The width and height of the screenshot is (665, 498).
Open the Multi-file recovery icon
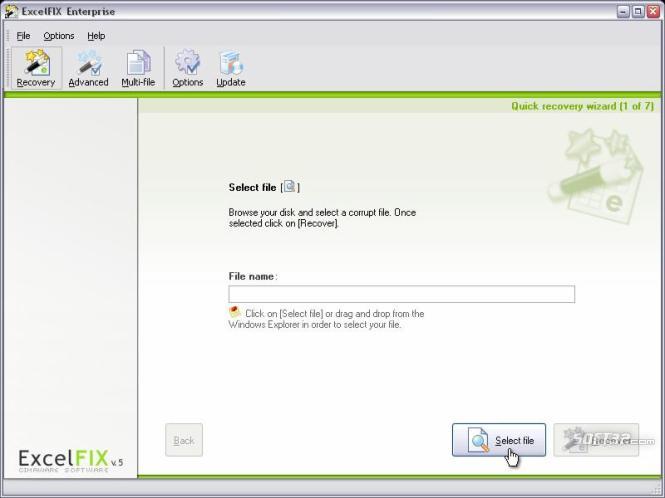point(138,68)
